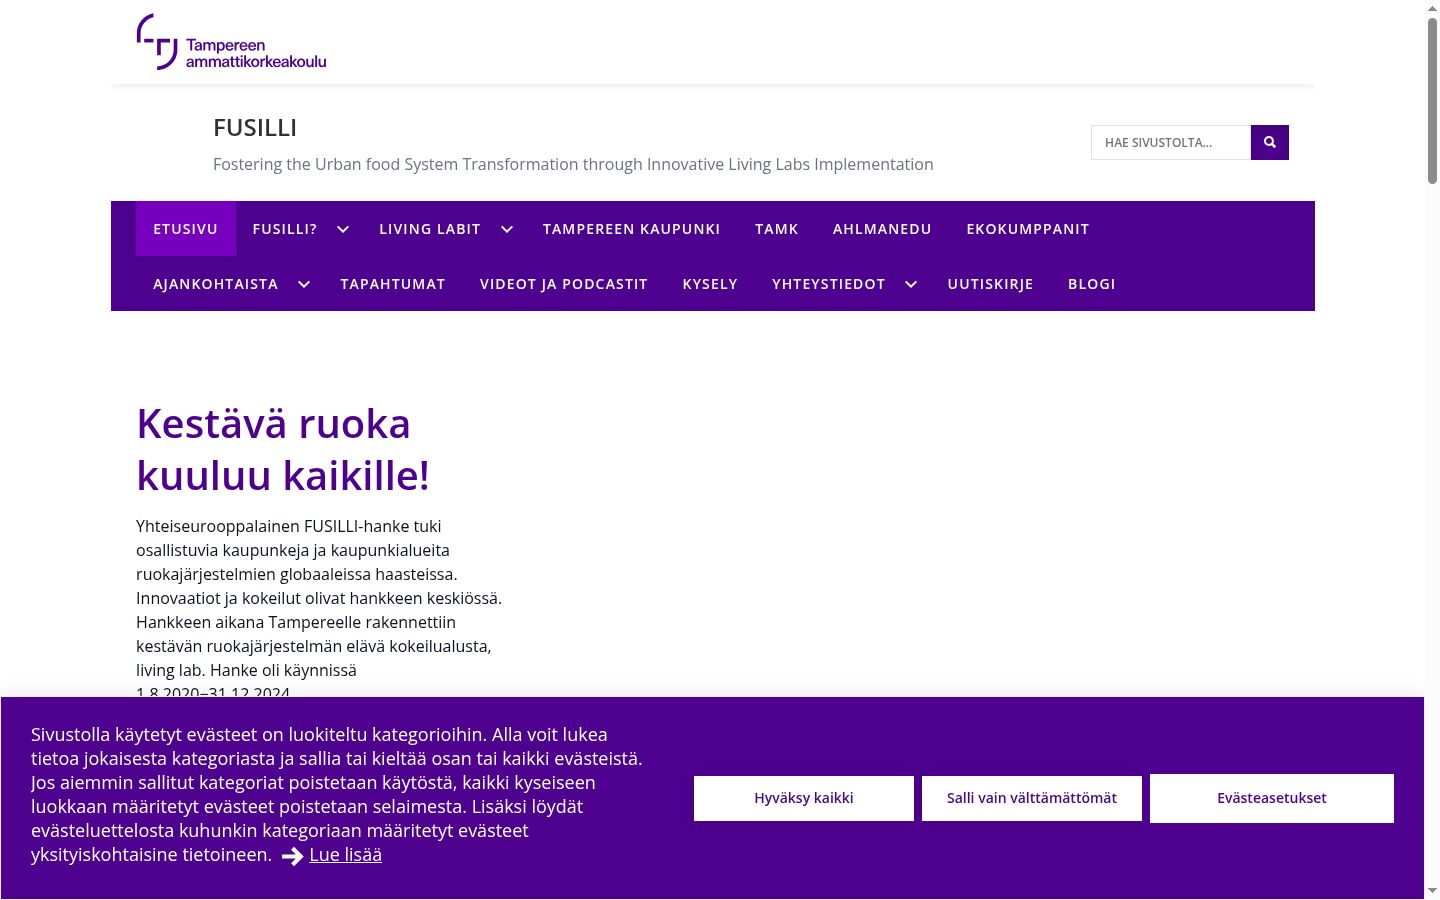
Task: Click the tagline Fostering the Urban food System
Action: pyautogui.click(x=573, y=164)
